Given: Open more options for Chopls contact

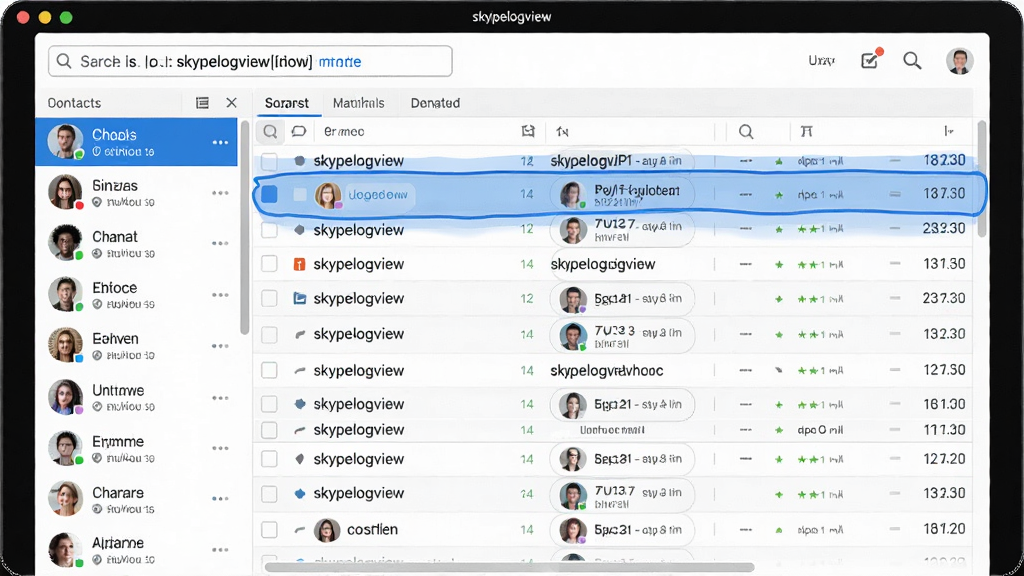Looking at the screenshot, I should point(220,142).
